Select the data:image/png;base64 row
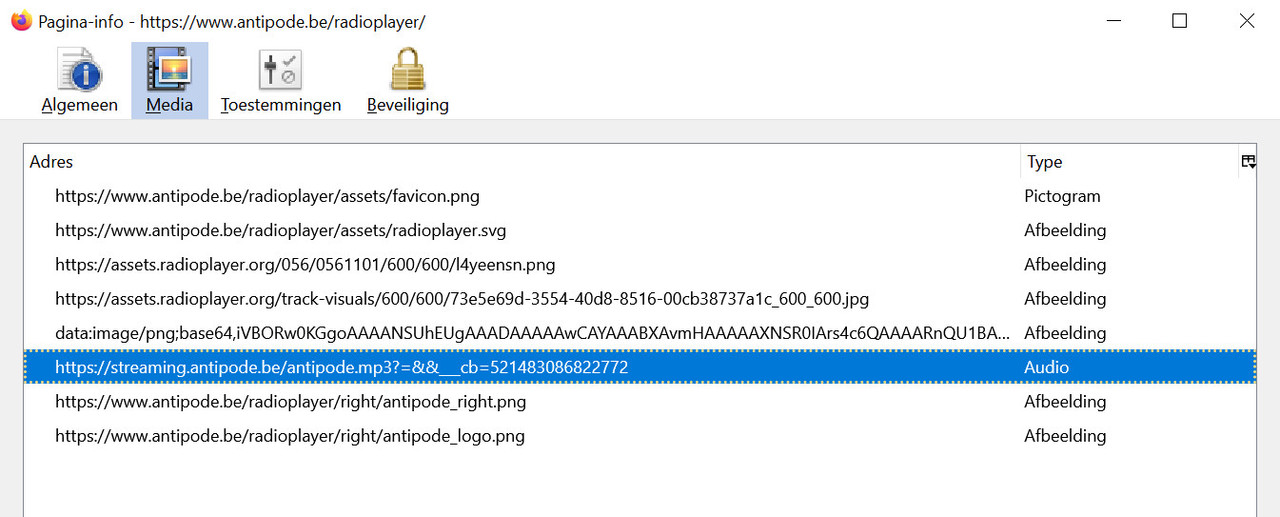The height and width of the screenshot is (517, 1280). pyautogui.click(x=640, y=332)
